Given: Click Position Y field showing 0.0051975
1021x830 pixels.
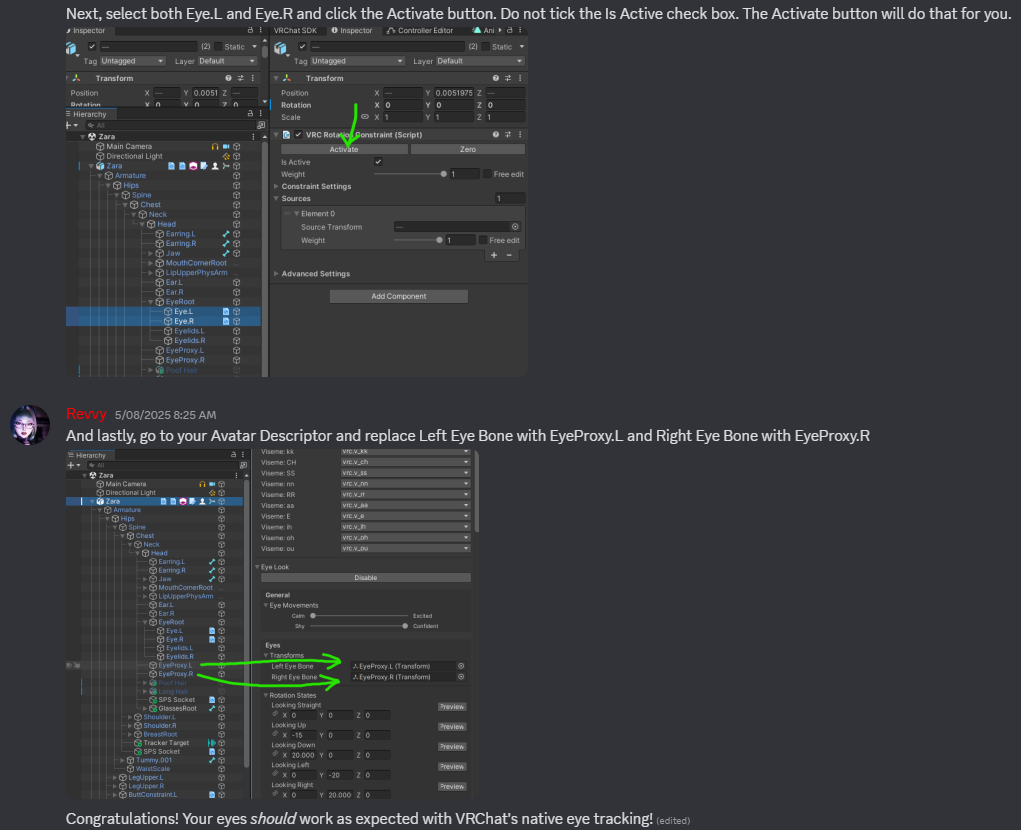Looking at the screenshot, I should [x=454, y=92].
